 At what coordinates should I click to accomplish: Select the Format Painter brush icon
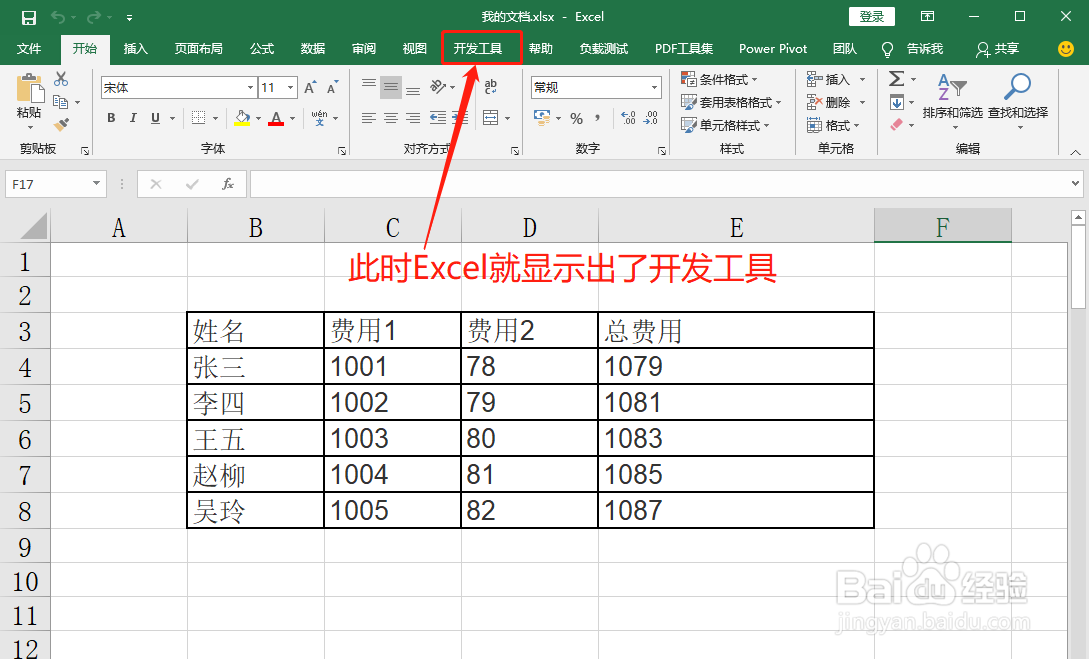61,125
